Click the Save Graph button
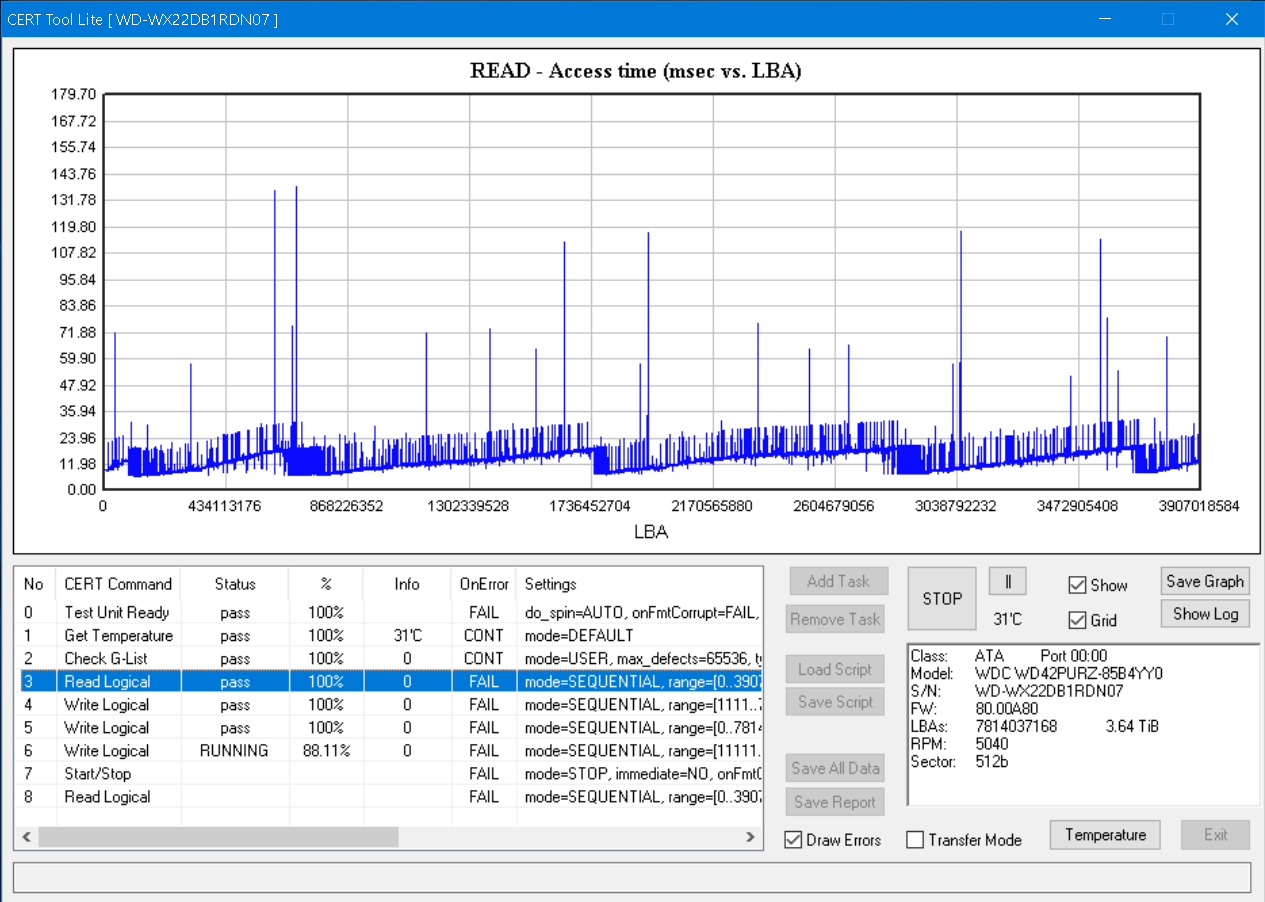This screenshot has width=1265, height=902. tap(1204, 581)
